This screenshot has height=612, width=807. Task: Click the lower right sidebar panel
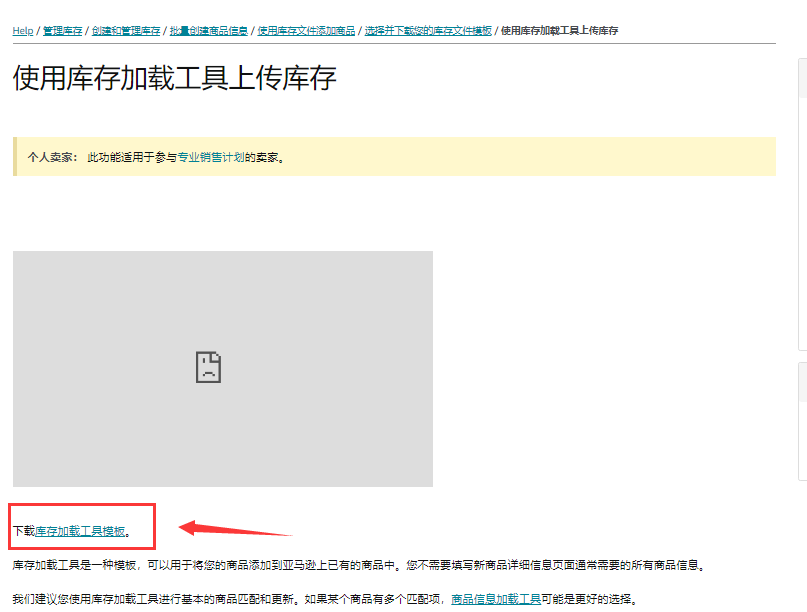pyautogui.click(x=802, y=480)
